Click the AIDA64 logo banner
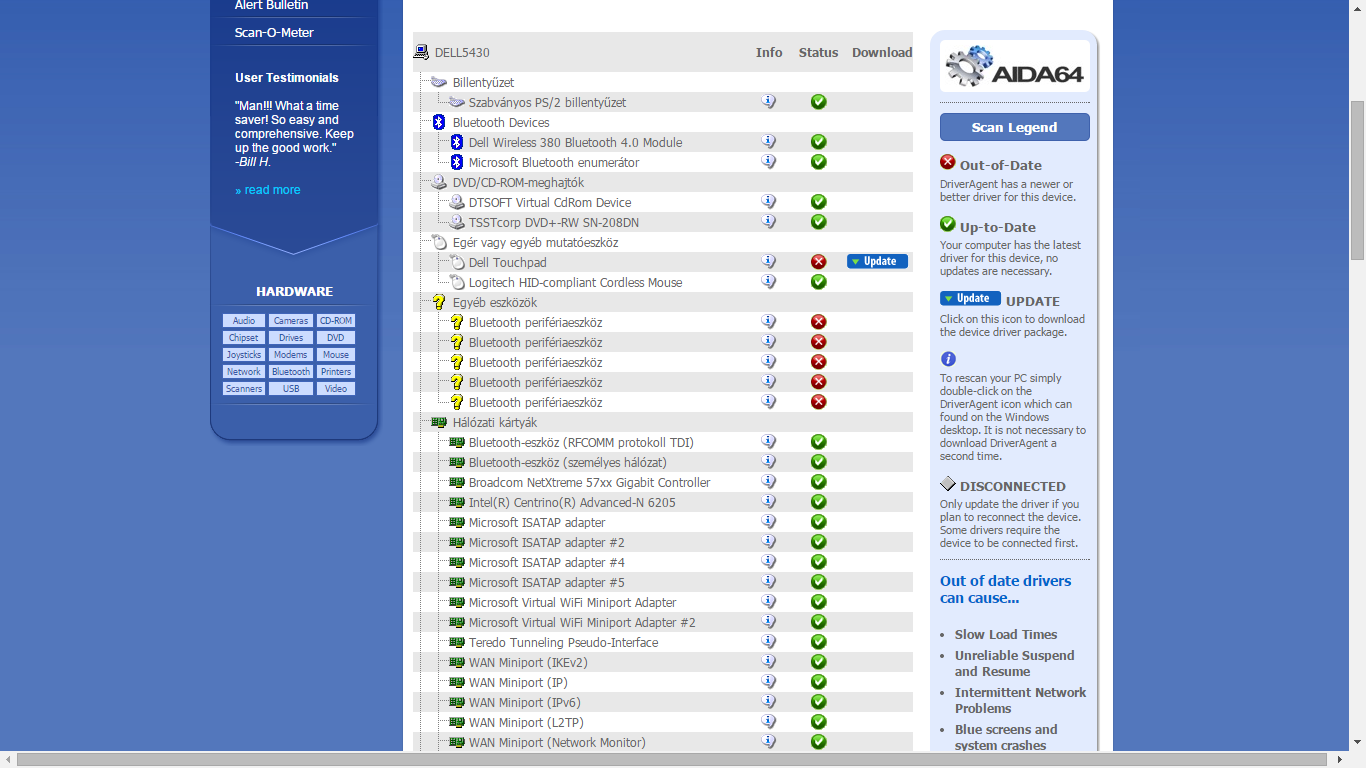Screen dimensions: 1366x768 pyautogui.click(x=1015, y=66)
